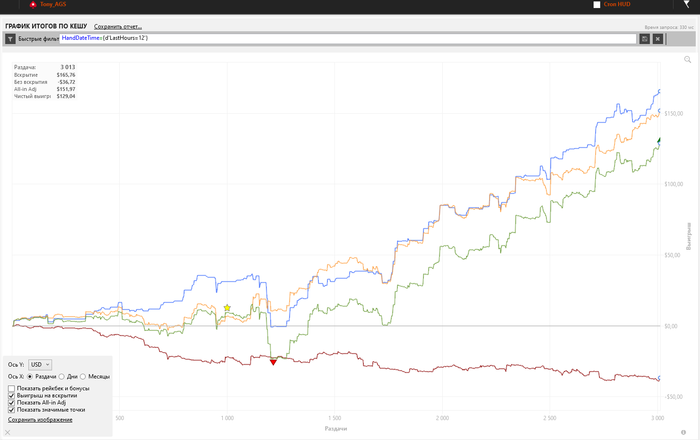Click the Без вскрытия -$36,72 stat row
The image size is (700, 440).
click(45, 82)
